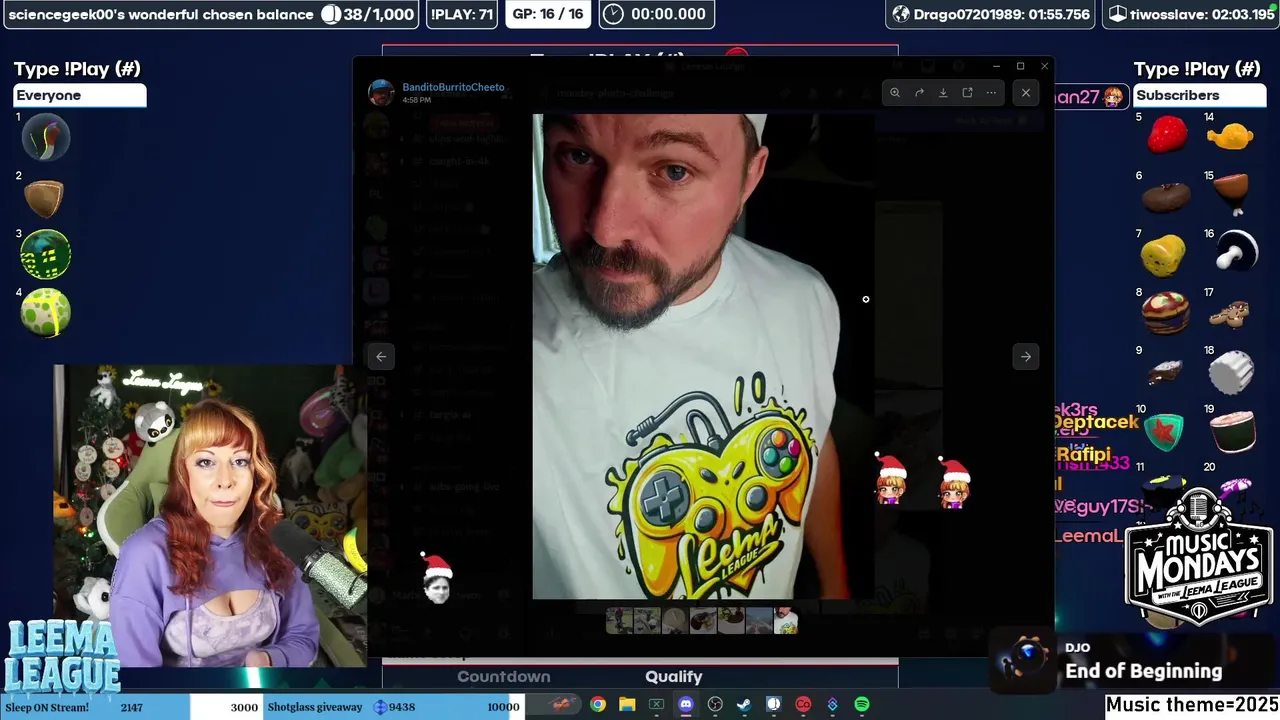Screen dimensions: 1280x720
Task: Select first thumbnail in image carousel
Action: pos(619,621)
